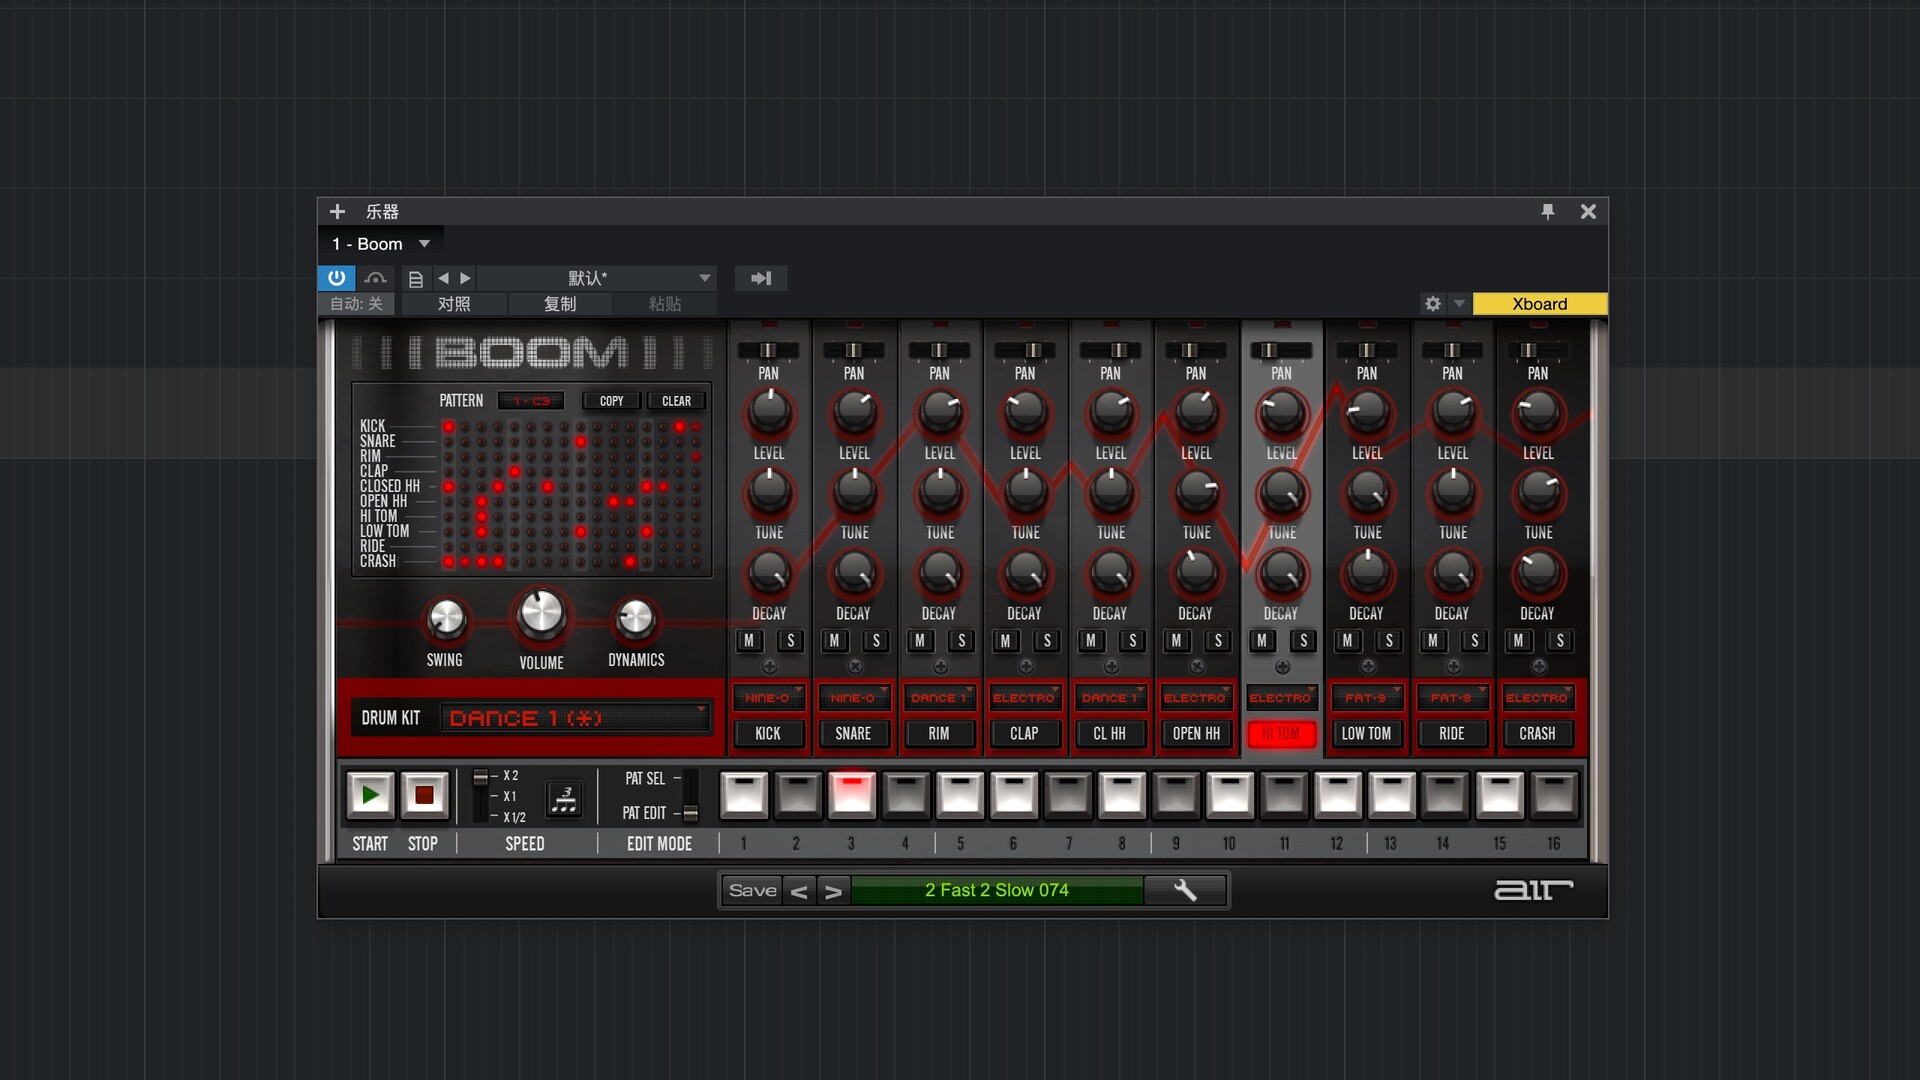
Task: Open the wrench settings in preset bar
Action: 1185,890
